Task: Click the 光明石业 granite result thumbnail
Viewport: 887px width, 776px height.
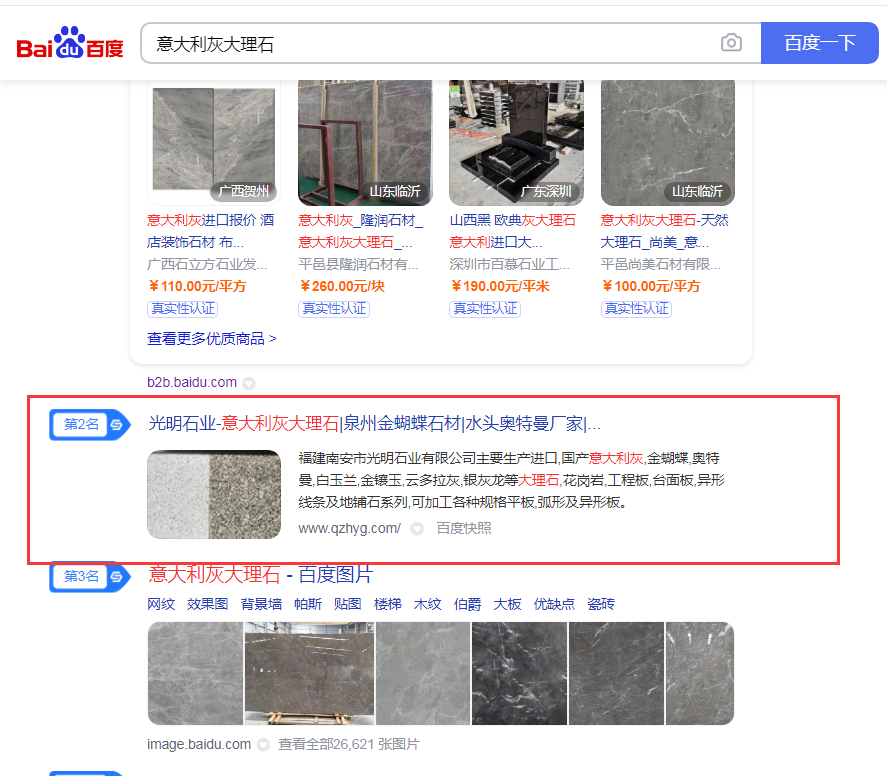Action: pos(214,495)
